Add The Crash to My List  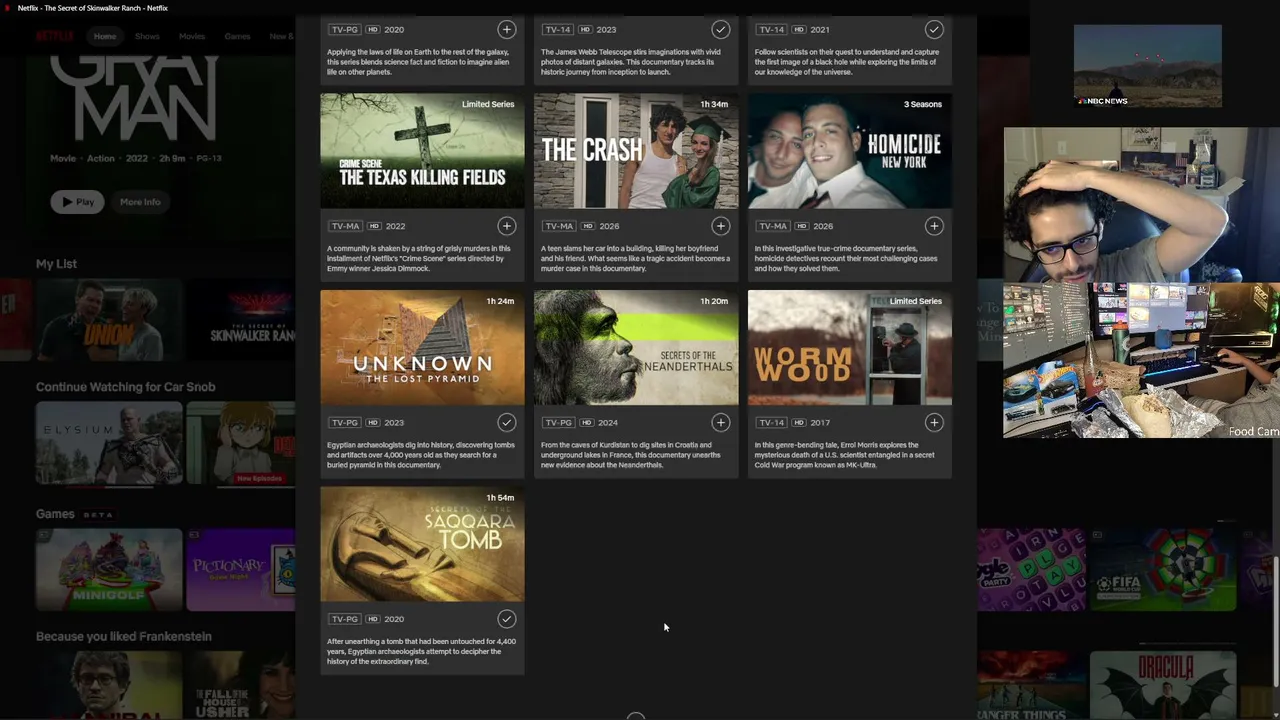[x=720, y=226]
